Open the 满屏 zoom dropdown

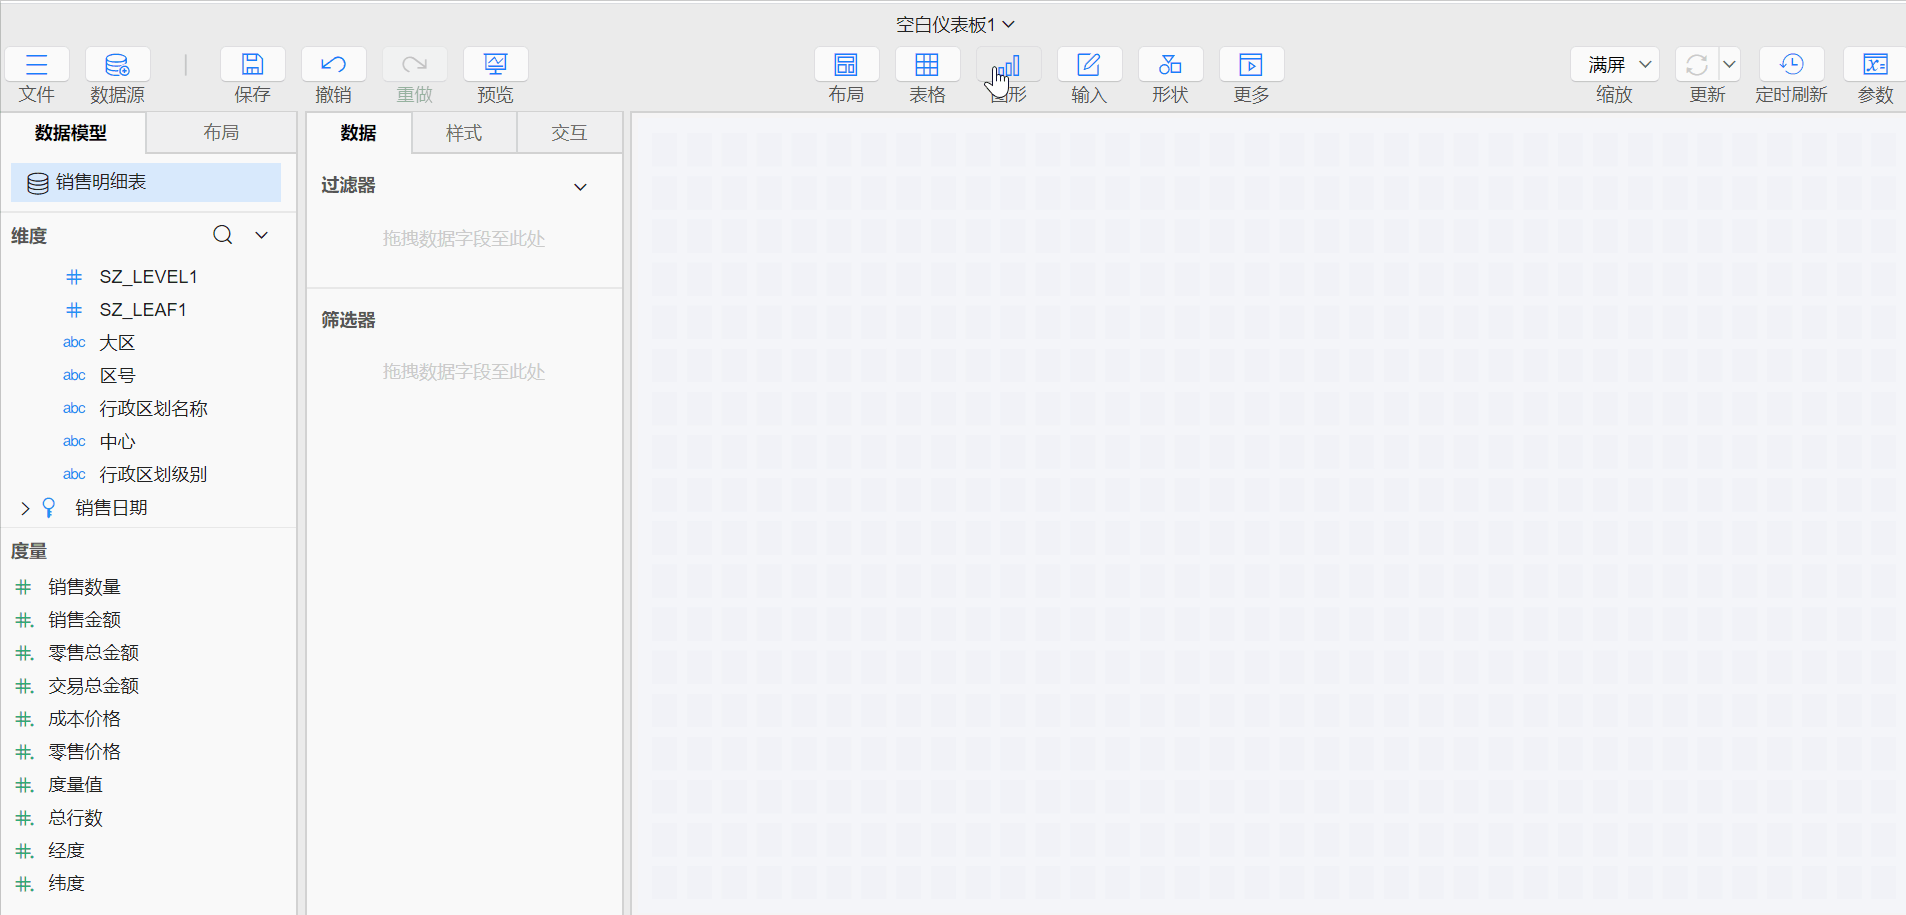(1615, 65)
